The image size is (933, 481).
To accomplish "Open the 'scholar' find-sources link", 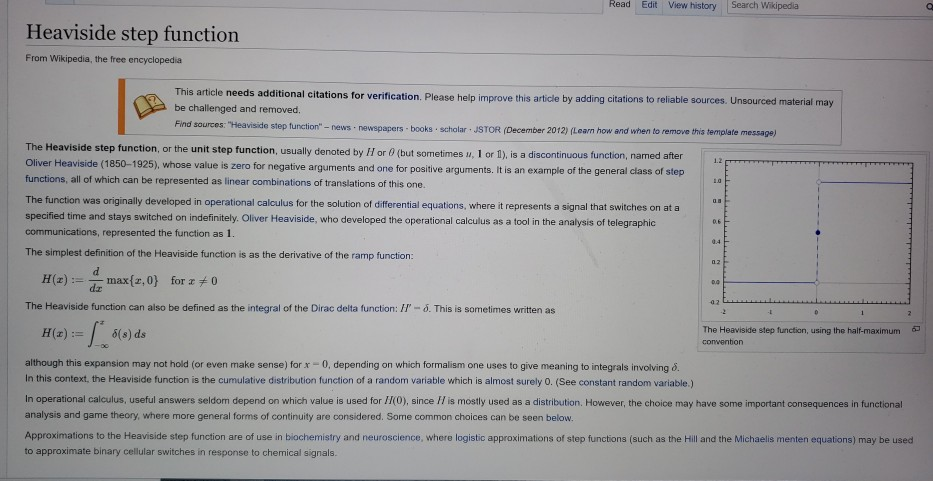I will pos(453,129).
